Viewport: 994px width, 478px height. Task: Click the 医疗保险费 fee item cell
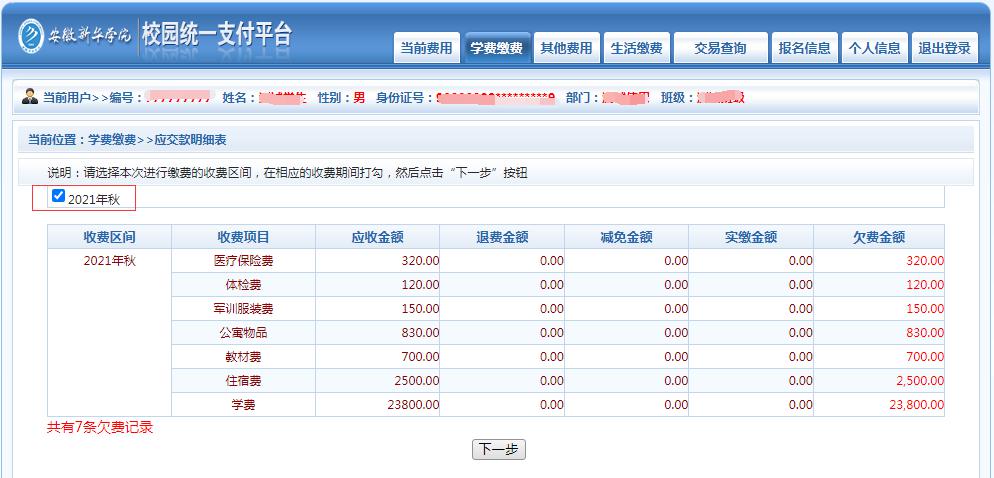pyautogui.click(x=243, y=260)
